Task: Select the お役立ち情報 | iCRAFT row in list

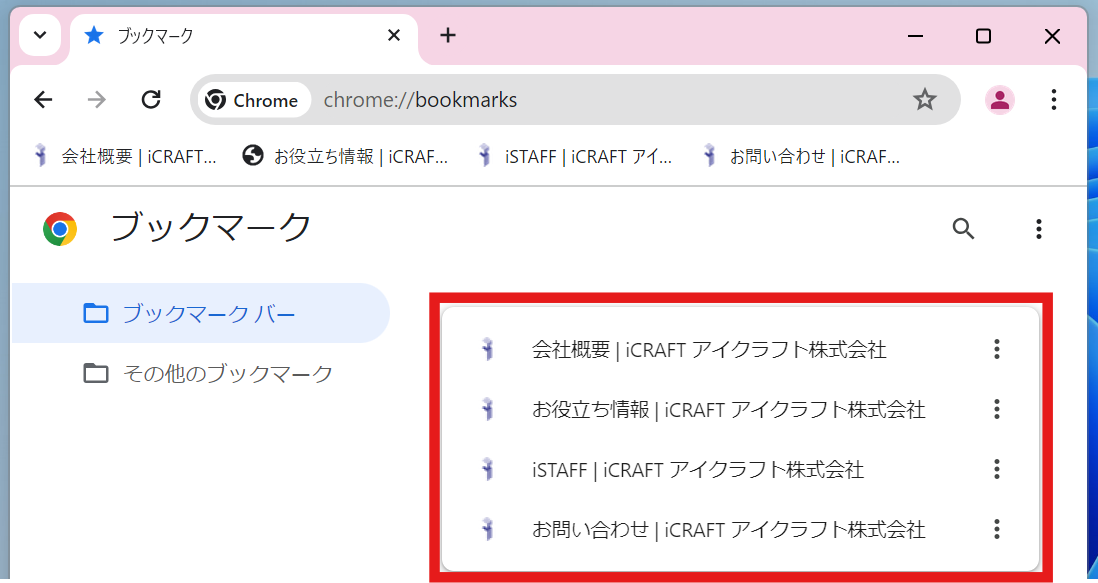Action: [740, 409]
